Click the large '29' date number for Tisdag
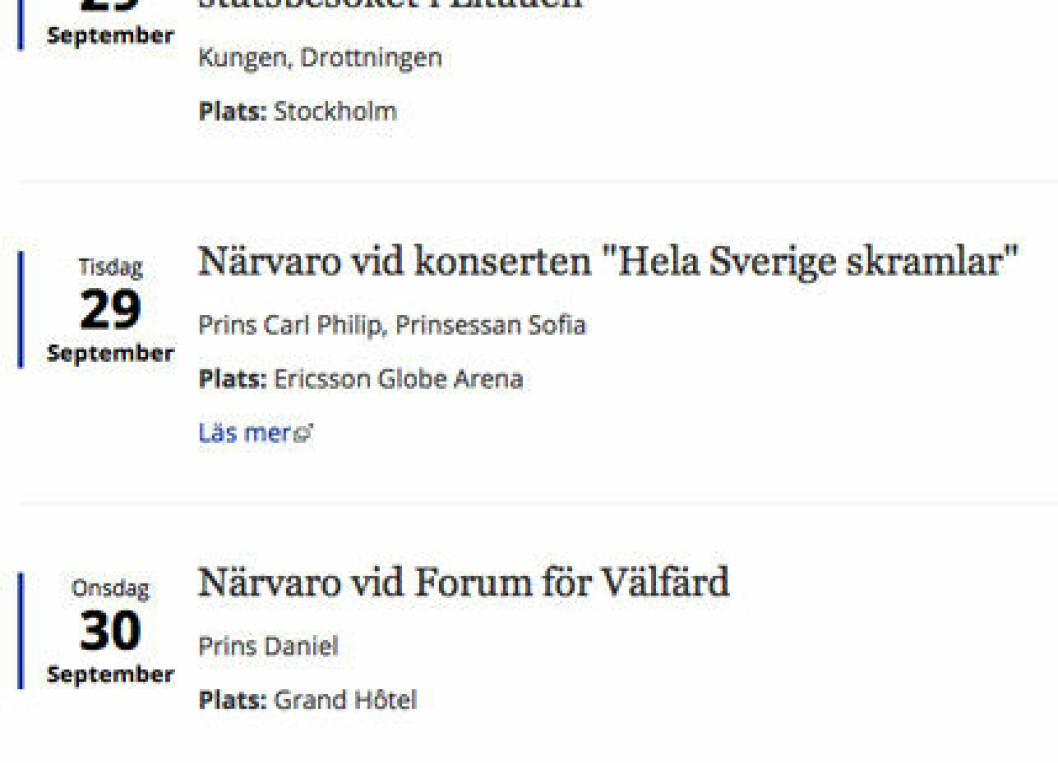The height and width of the screenshot is (763, 1058). [111, 310]
